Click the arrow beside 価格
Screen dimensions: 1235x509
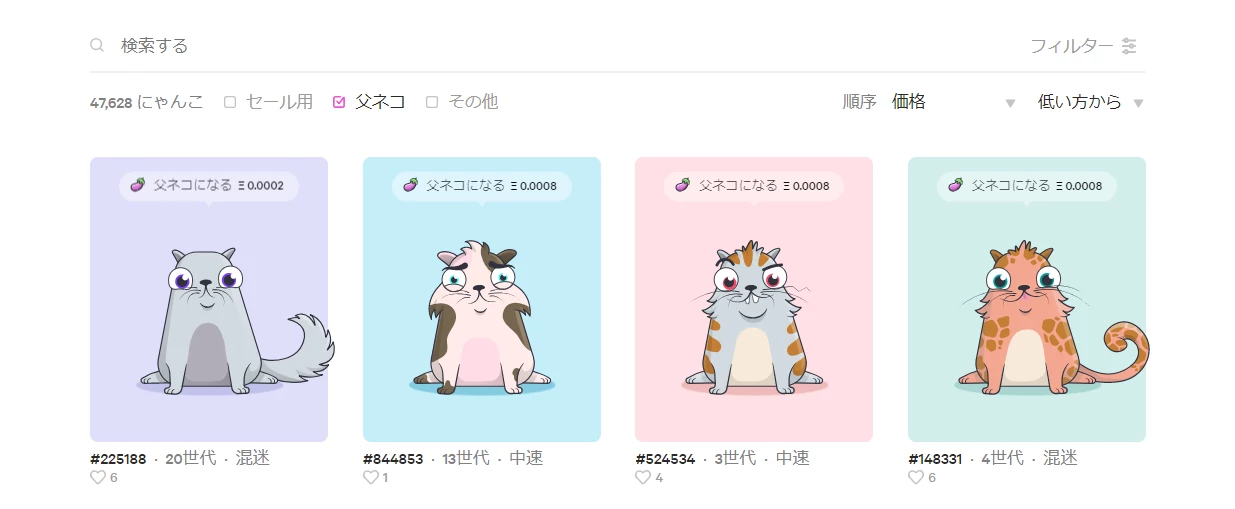(1010, 103)
